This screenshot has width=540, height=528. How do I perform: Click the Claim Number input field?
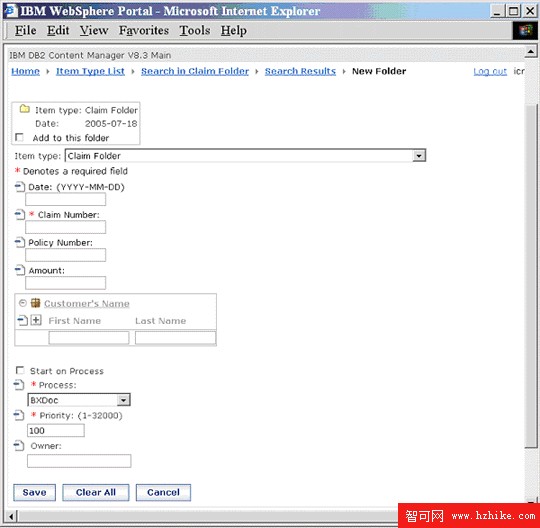pos(65,227)
